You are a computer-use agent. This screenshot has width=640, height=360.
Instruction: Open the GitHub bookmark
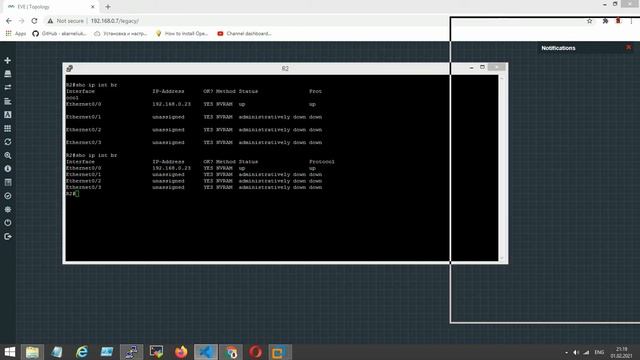point(60,33)
